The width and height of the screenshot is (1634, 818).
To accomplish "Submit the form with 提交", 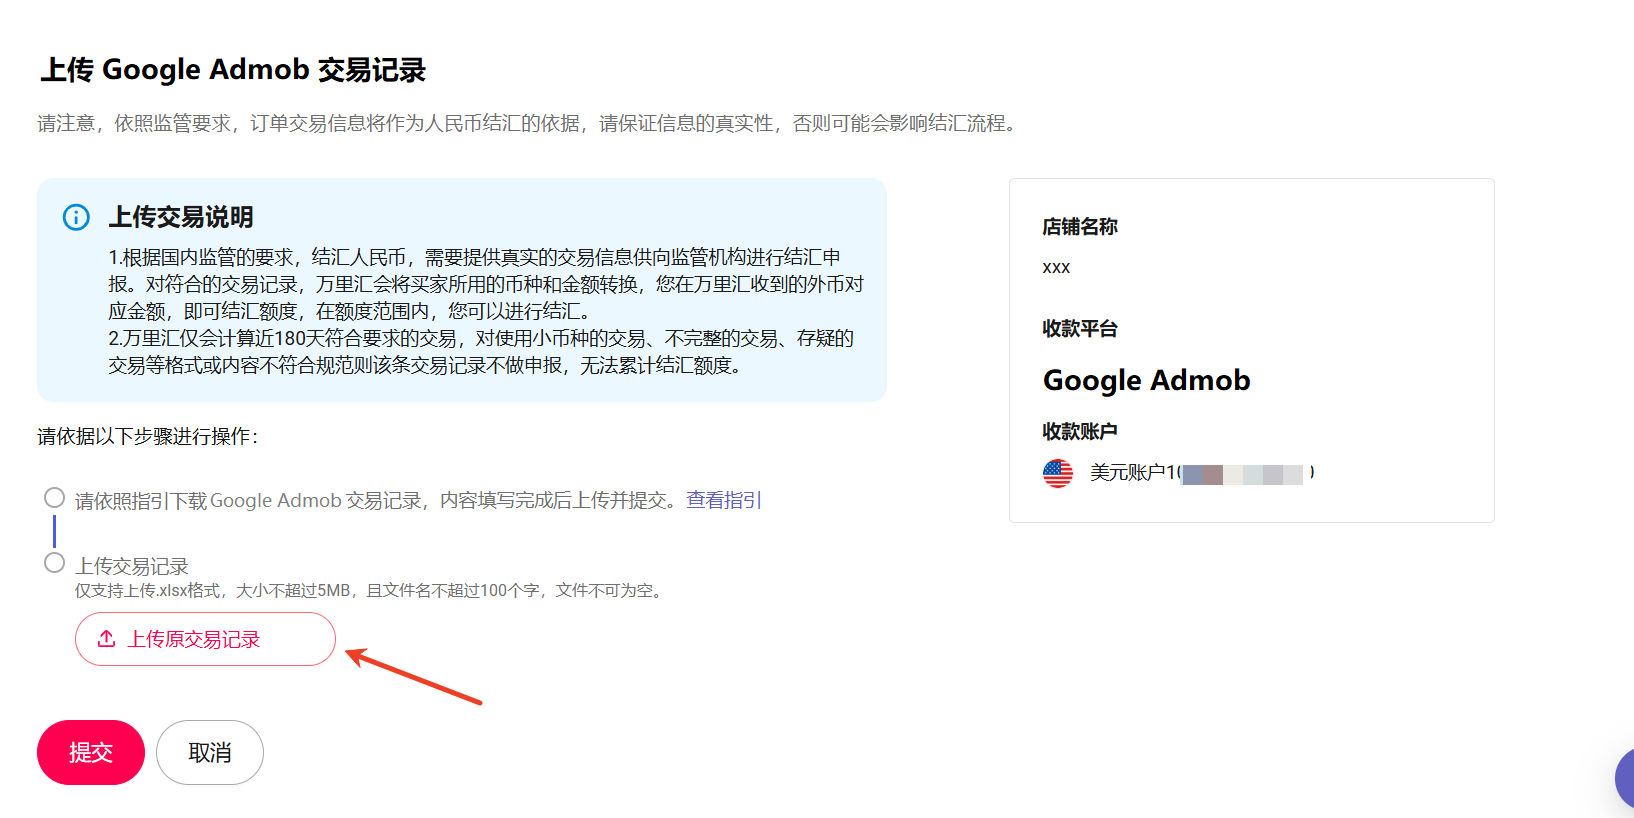I will pos(91,752).
